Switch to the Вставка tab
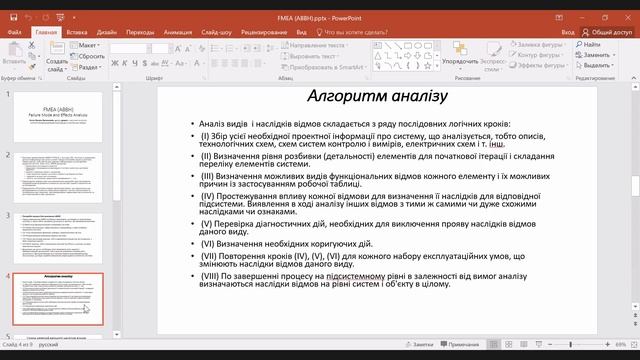Screen dimensions: 640x360 77,32
